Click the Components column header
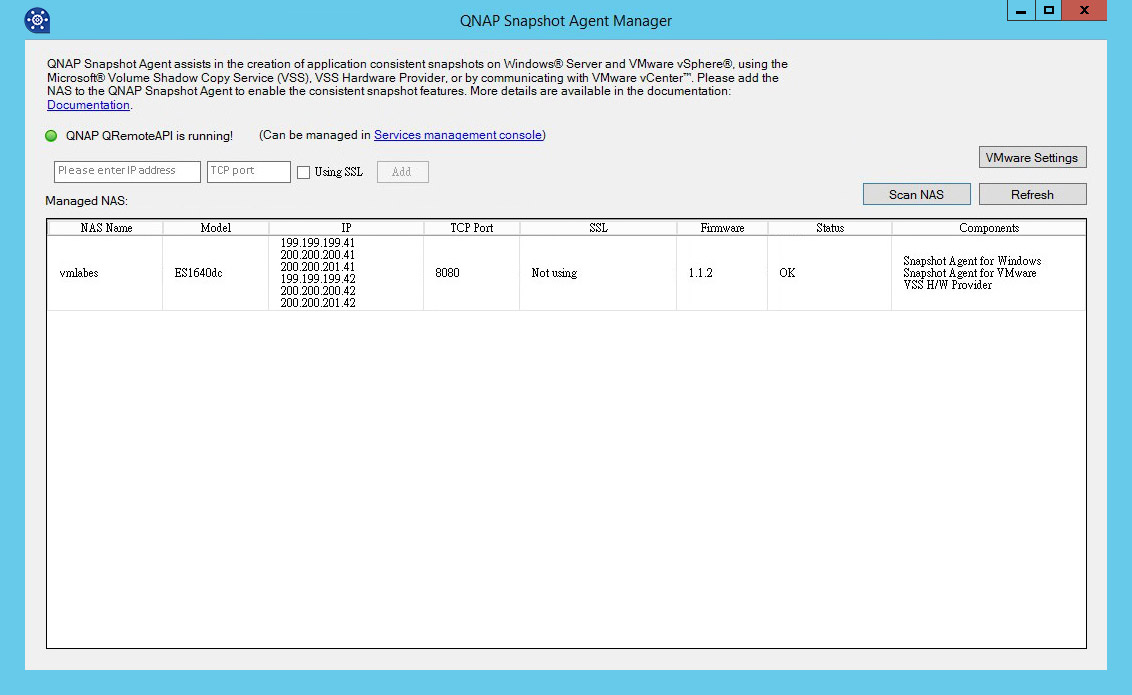This screenshot has width=1132, height=695. [988, 228]
